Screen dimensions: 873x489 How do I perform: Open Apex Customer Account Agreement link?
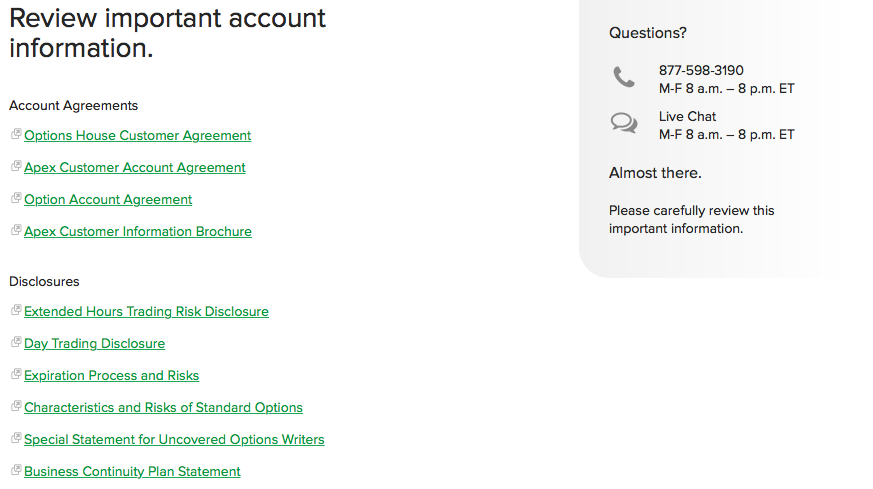click(134, 168)
